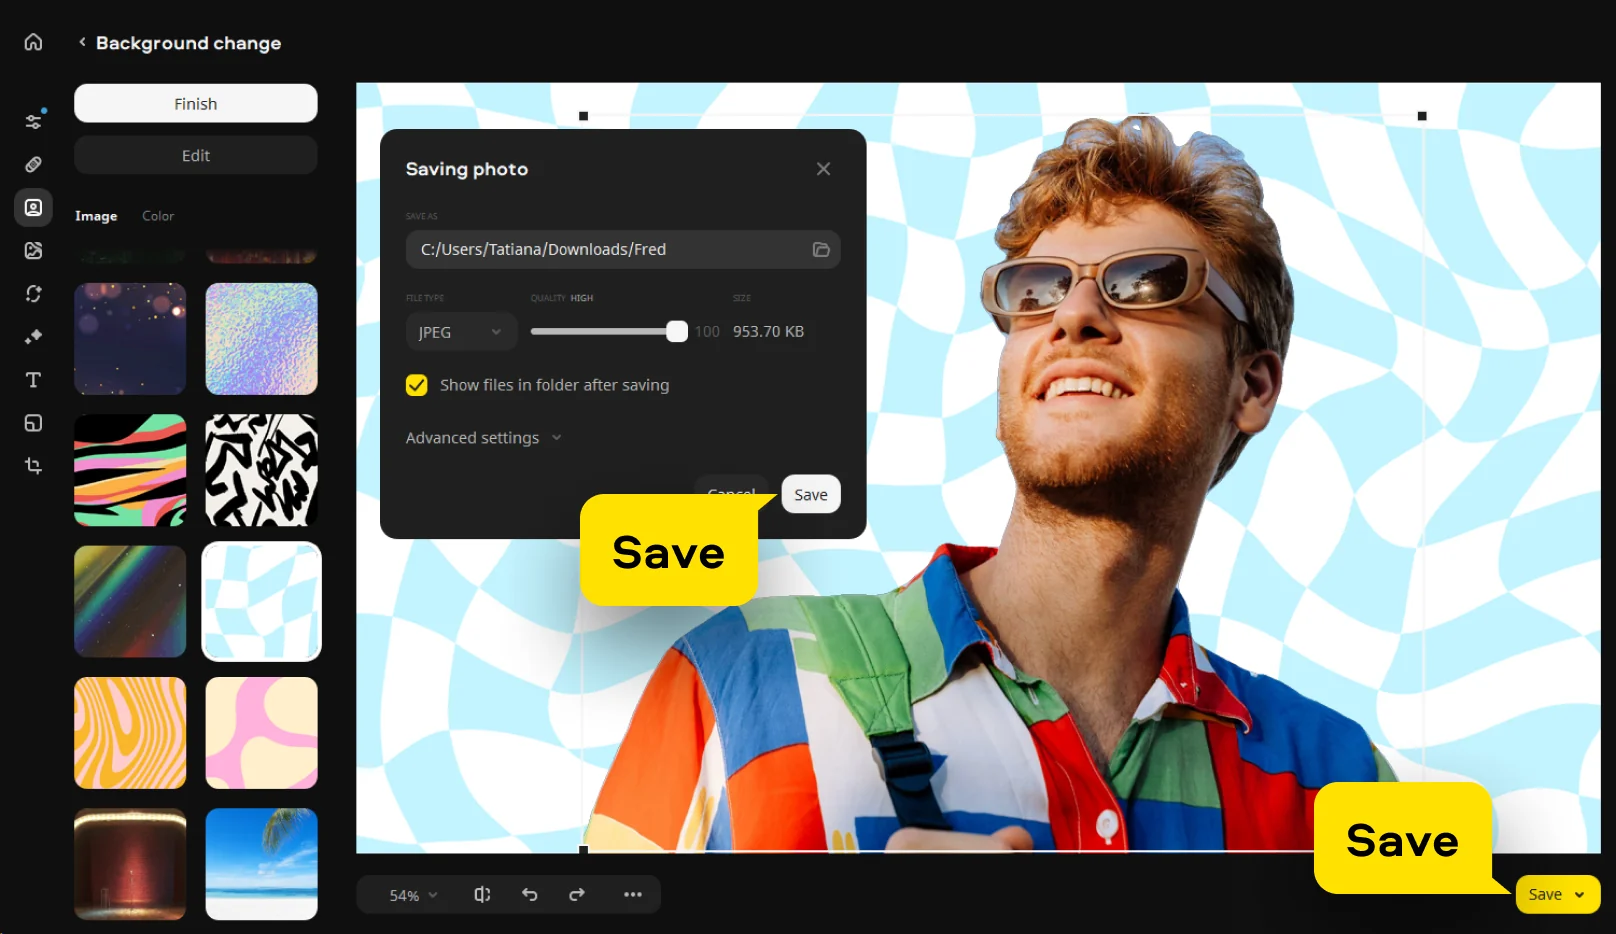Click the quality value 100 field
Image resolution: width=1616 pixels, height=934 pixels.
[707, 332]
